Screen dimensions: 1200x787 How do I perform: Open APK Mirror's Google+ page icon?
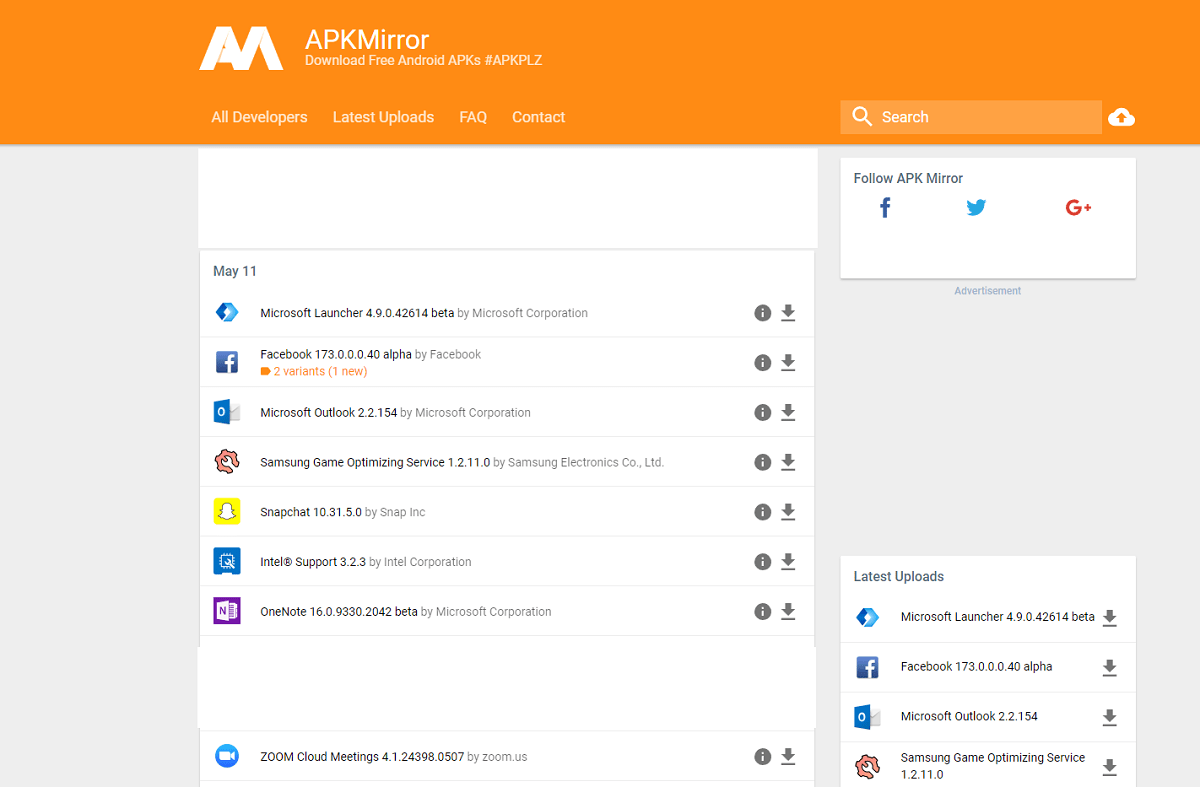pos(1078,207)
